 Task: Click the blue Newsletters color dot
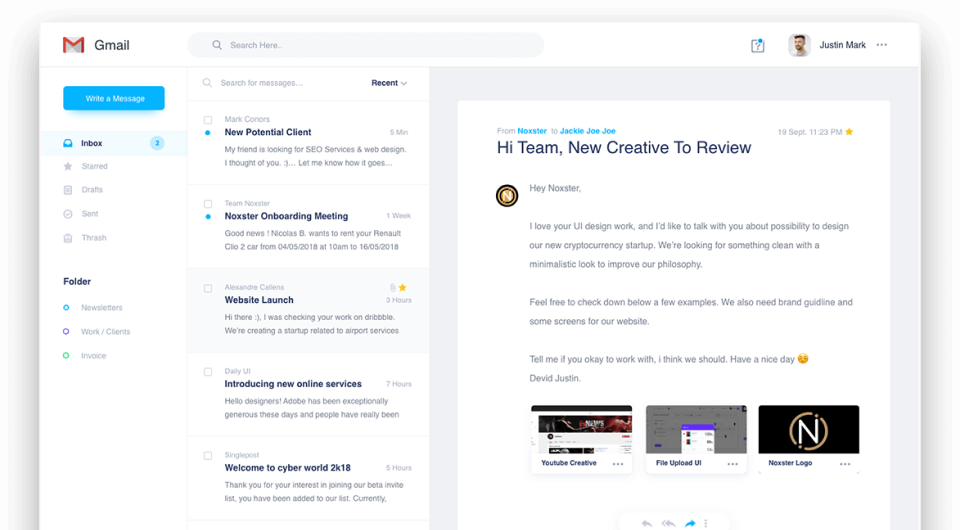(x=66, y=308)
